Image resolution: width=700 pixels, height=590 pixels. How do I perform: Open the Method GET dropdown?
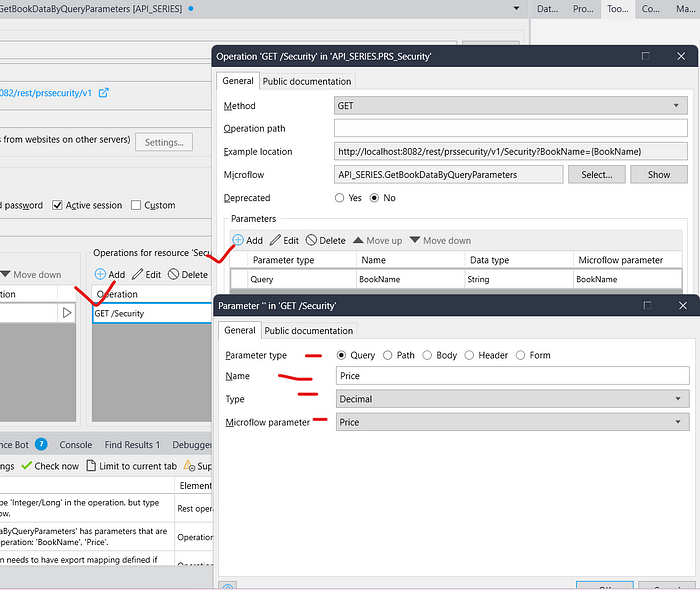511,105
